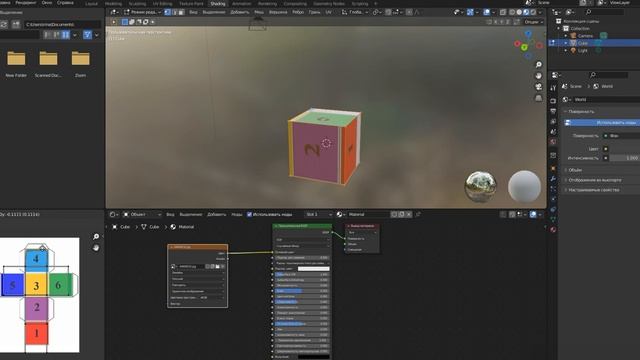Select the Cube row in outliner
This screenshot has height=360, width=640.
click(594, 43)
